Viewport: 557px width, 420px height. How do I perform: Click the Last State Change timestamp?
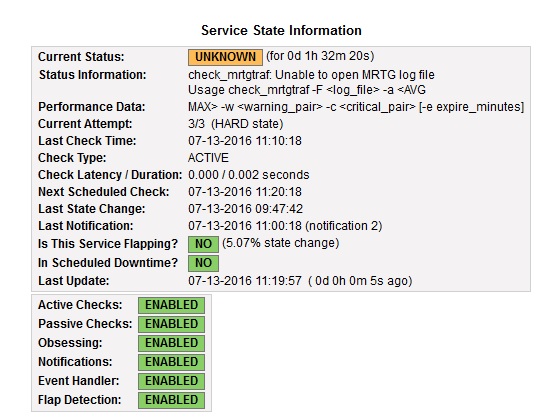click(x=245, y=209)
